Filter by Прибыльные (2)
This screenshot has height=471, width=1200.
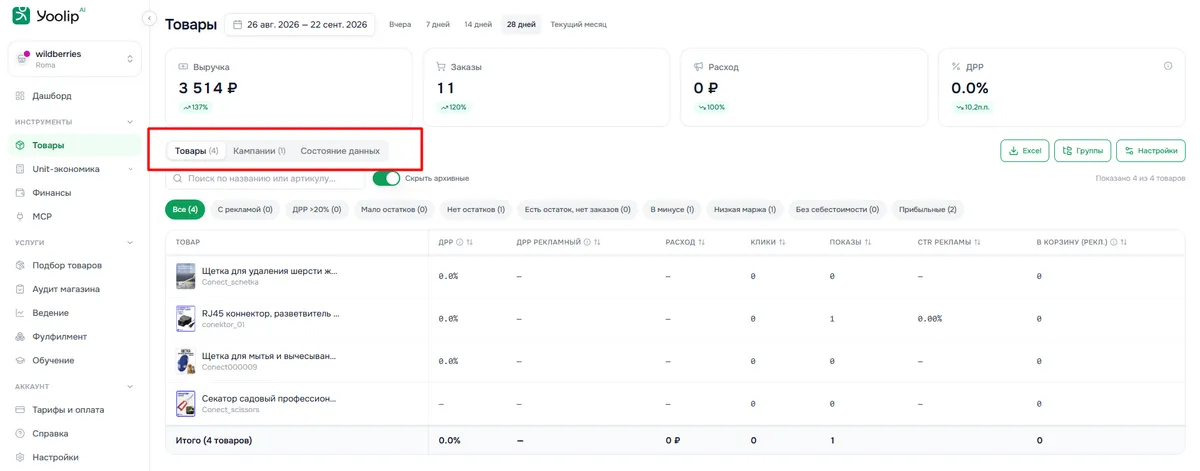click(x=928, y=210)
